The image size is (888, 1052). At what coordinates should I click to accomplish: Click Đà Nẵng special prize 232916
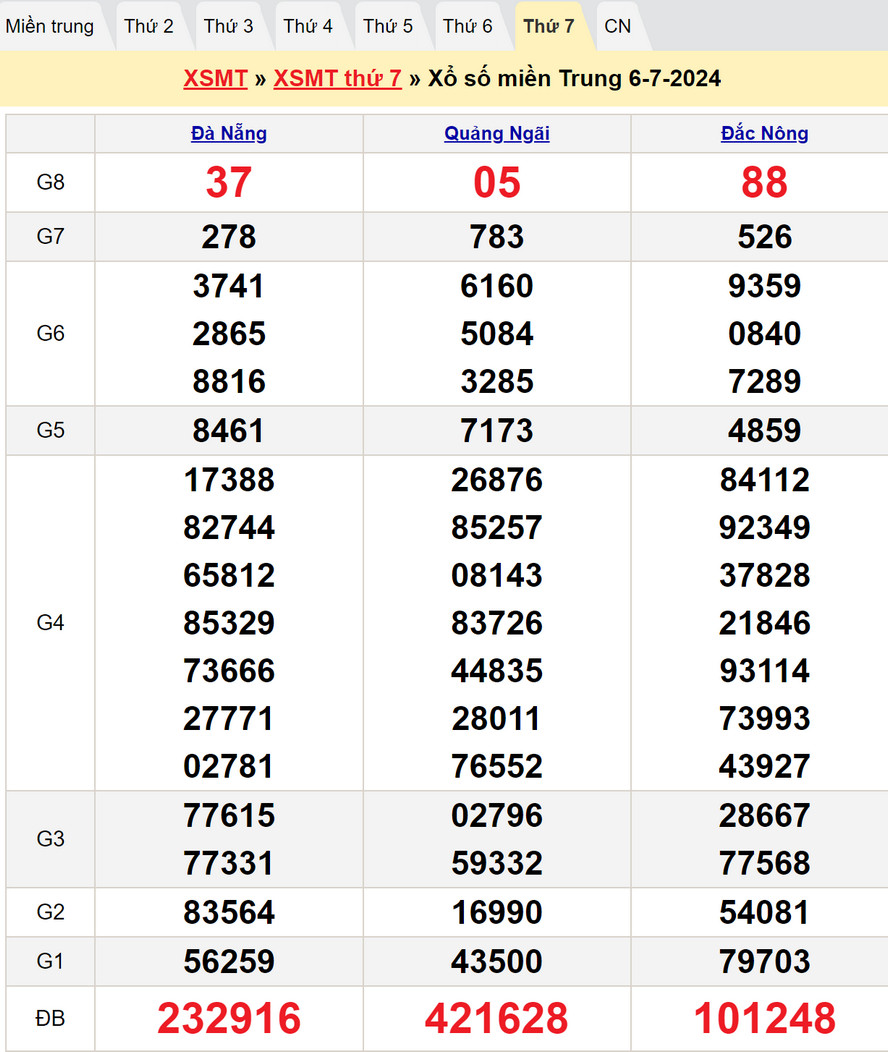(229, 1018)
